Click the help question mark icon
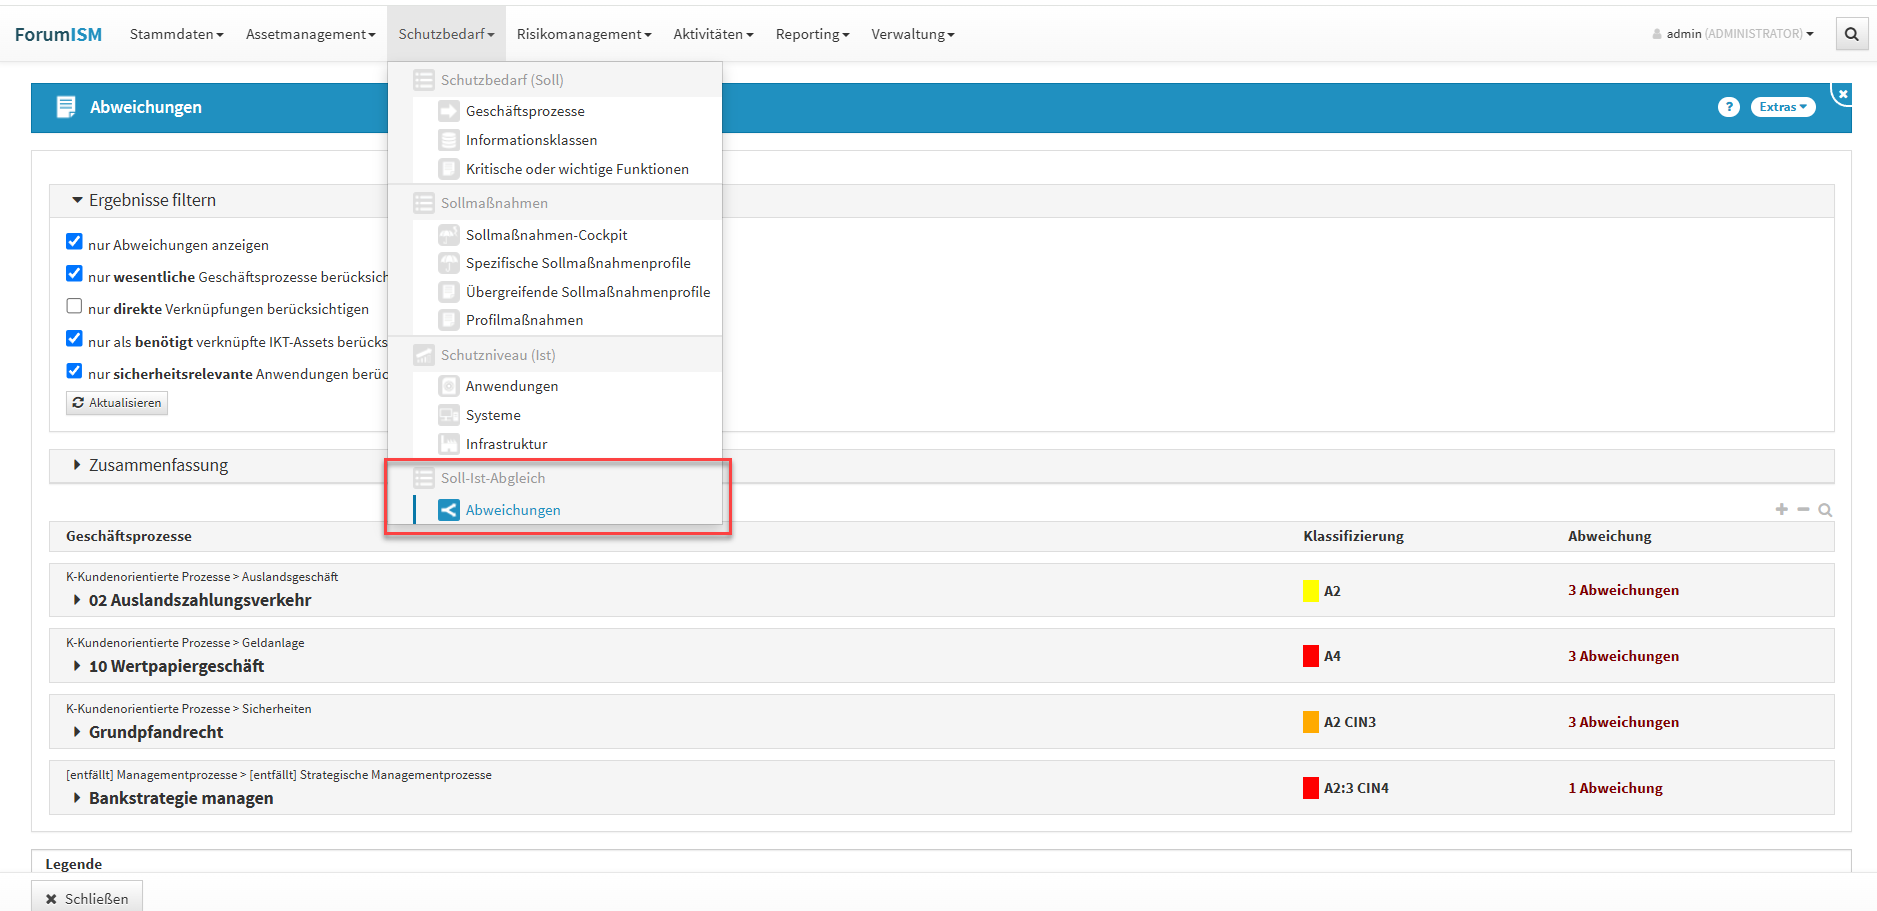Image resolution: width=1877 pixels, height=911 pixels. (x=1728, y=107)
